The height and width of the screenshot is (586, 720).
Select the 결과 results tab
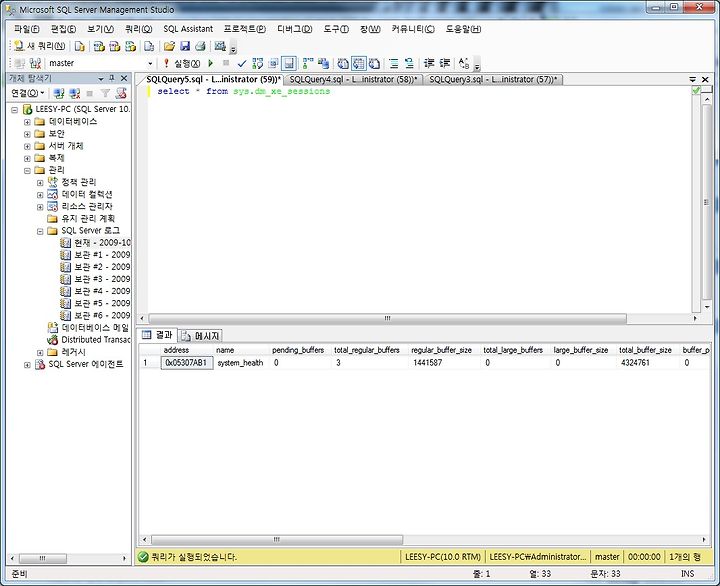(x=158, y=335)
